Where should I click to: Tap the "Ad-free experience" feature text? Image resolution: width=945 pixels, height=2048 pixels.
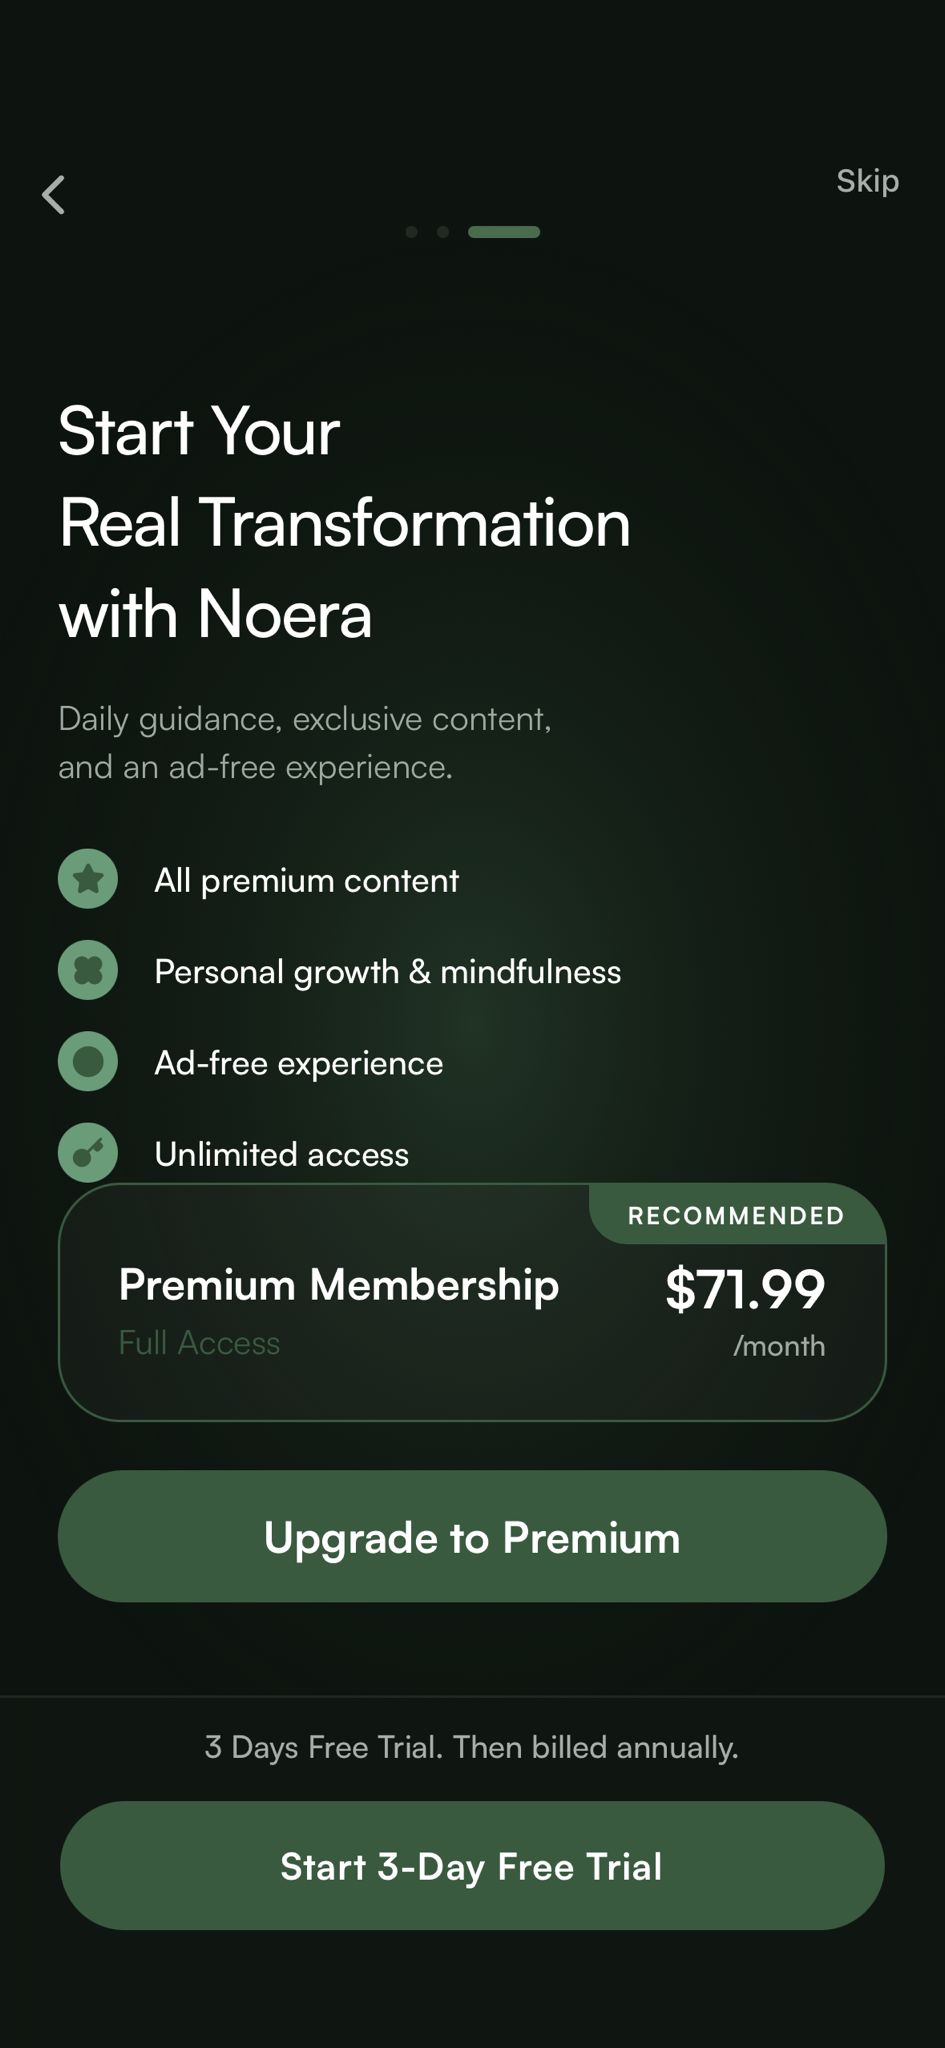[x=298, y=1063]
